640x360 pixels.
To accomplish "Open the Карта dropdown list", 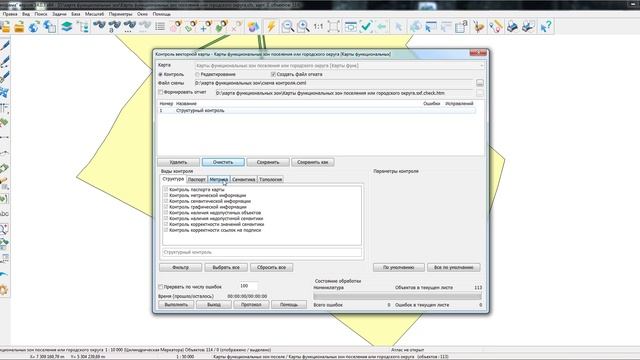I will click(340, 66).
